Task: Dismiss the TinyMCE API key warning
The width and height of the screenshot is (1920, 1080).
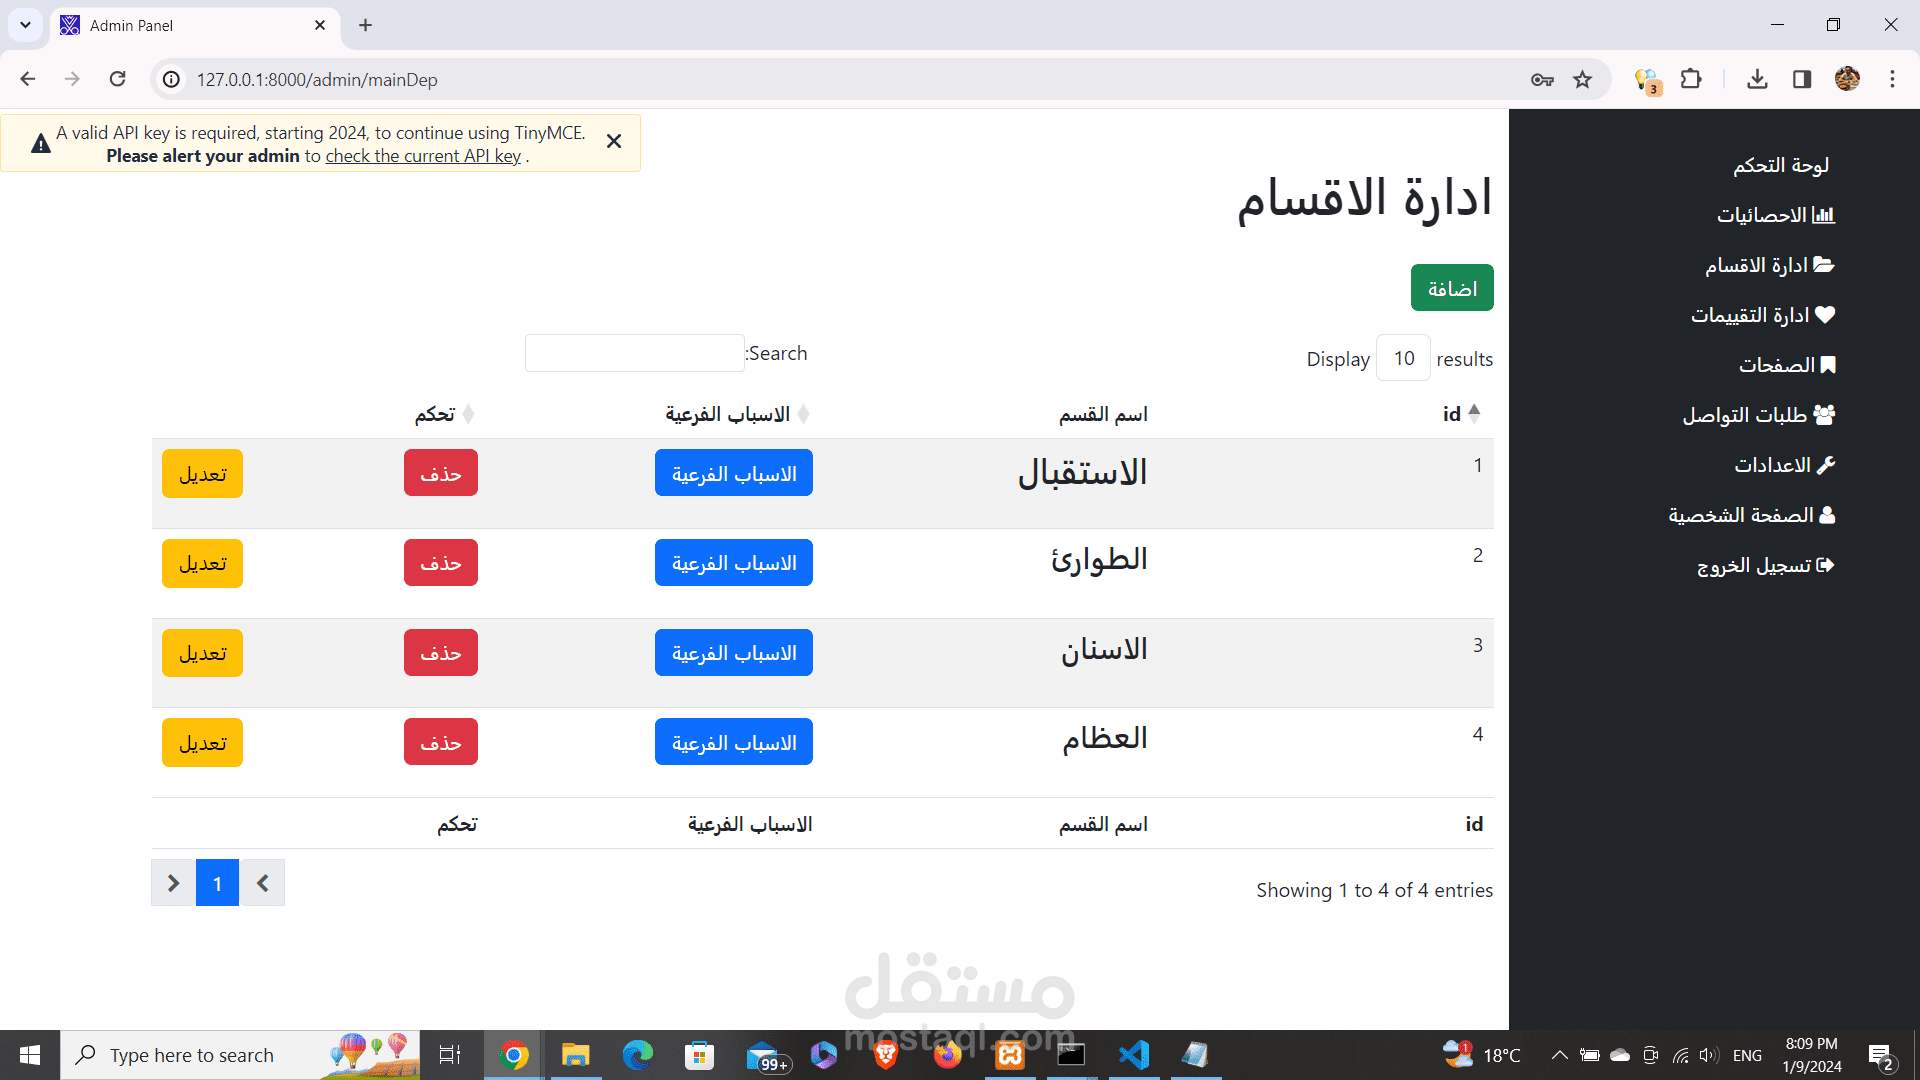Action: (x=614, y=142)
